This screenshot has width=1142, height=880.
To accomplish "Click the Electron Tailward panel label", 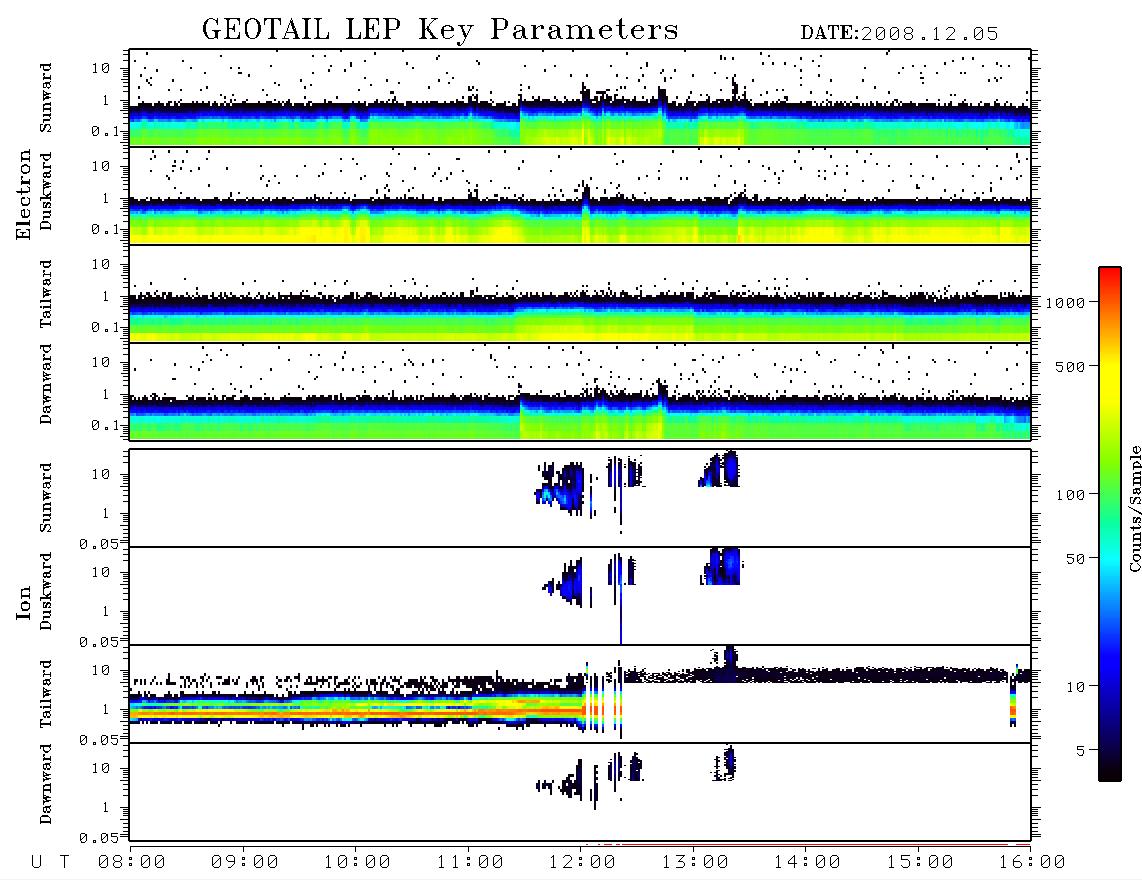I will pos(46,294).
